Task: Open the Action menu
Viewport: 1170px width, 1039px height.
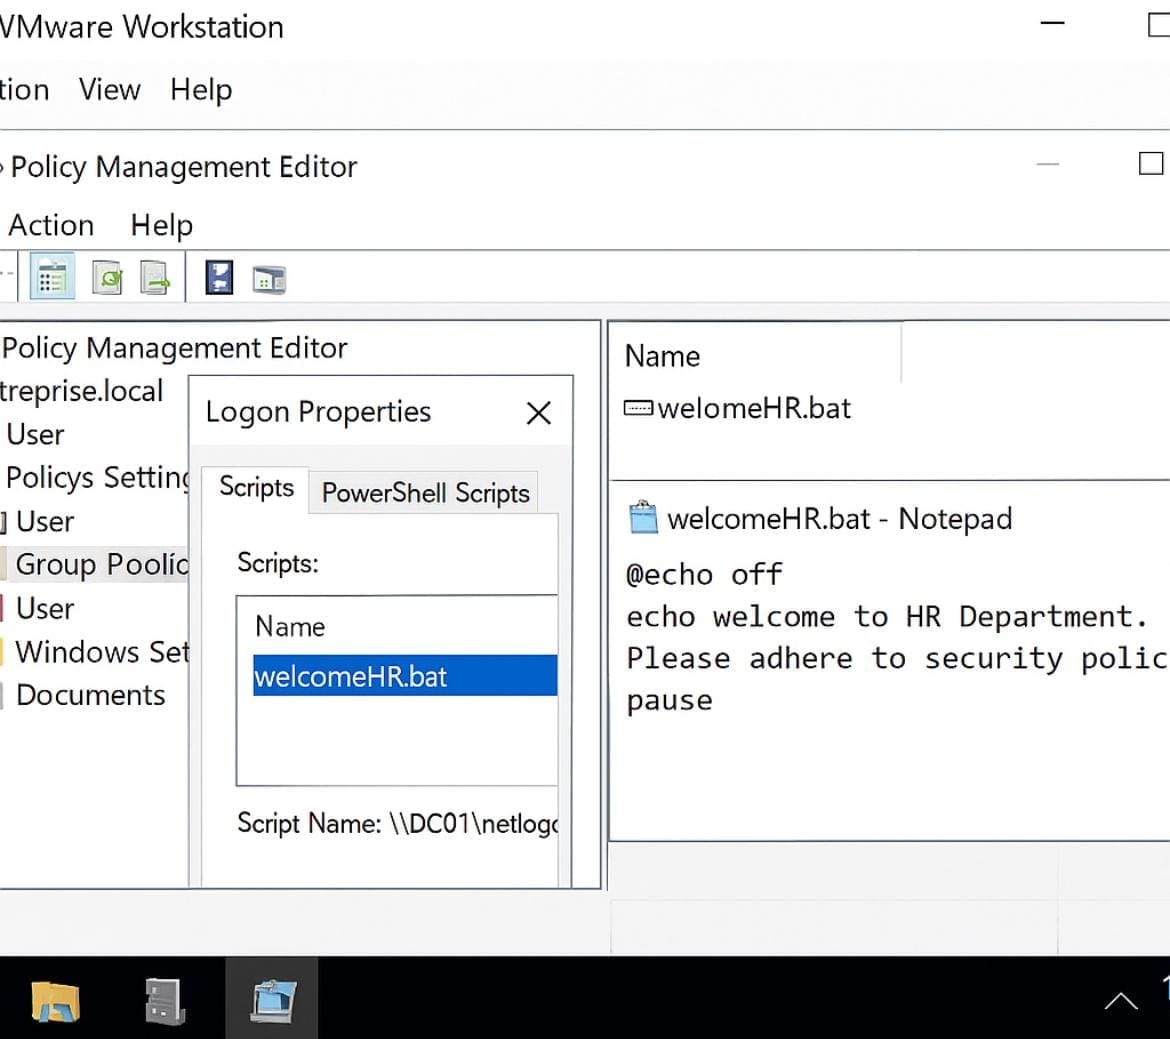Action: coord(51,225)
